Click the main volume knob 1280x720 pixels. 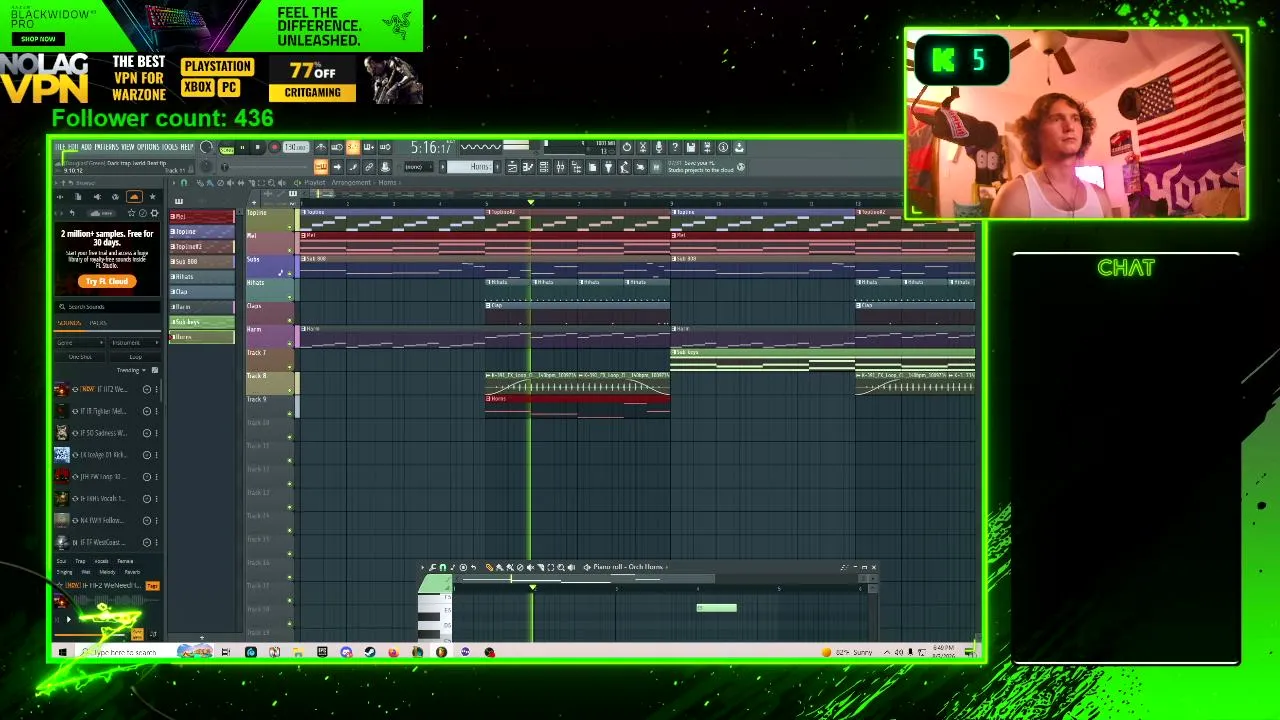[207, 148]
